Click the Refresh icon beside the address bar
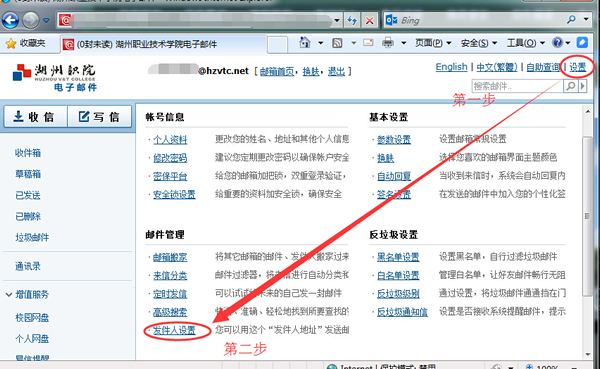The height and width of the screenshot is (369, 600). (352, 20)
